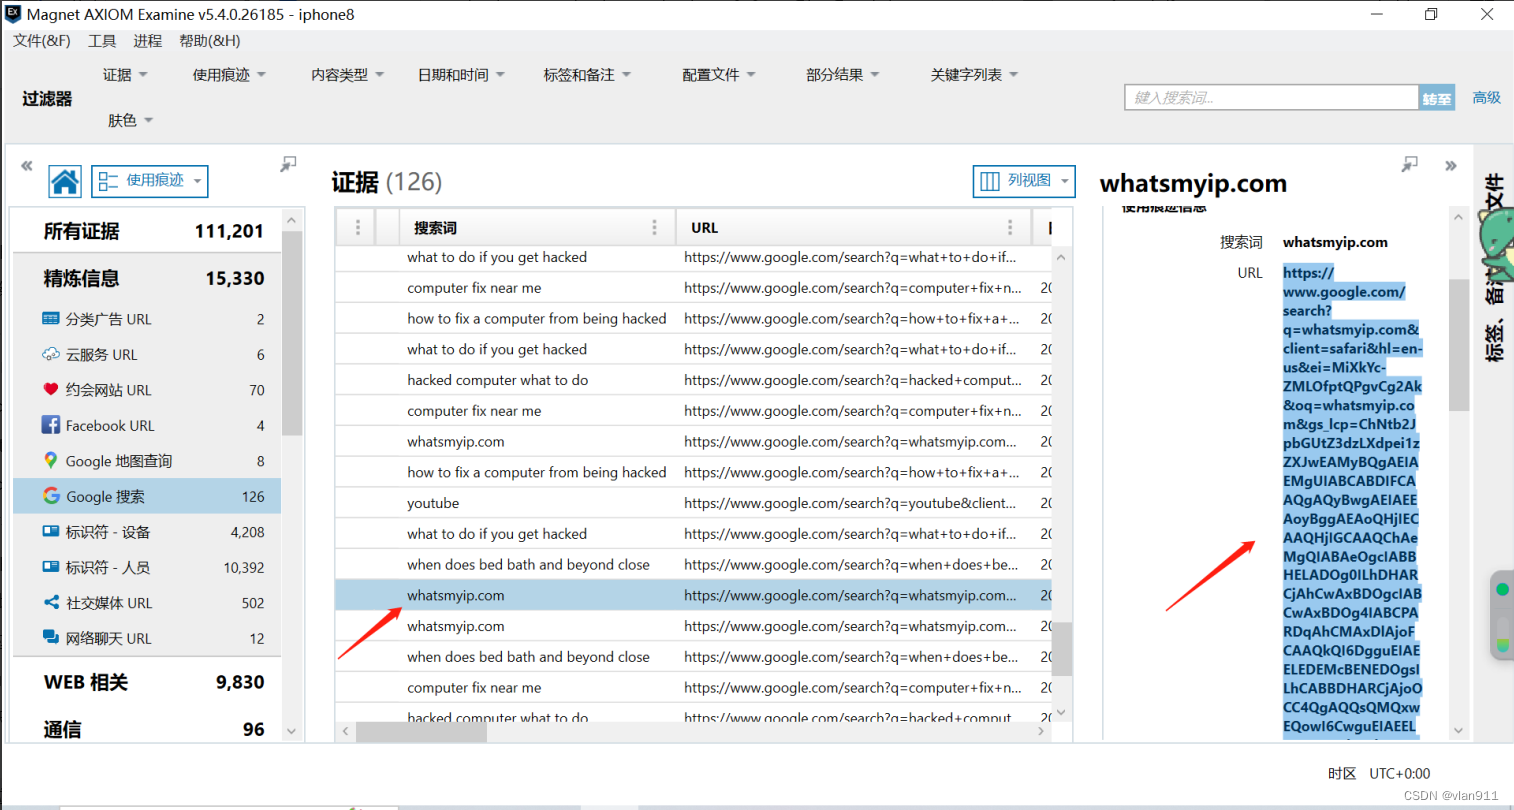The image size is (1514, 810).
Task: Open Tags, comments, files side tab
Action: (x=1494, y=268)
